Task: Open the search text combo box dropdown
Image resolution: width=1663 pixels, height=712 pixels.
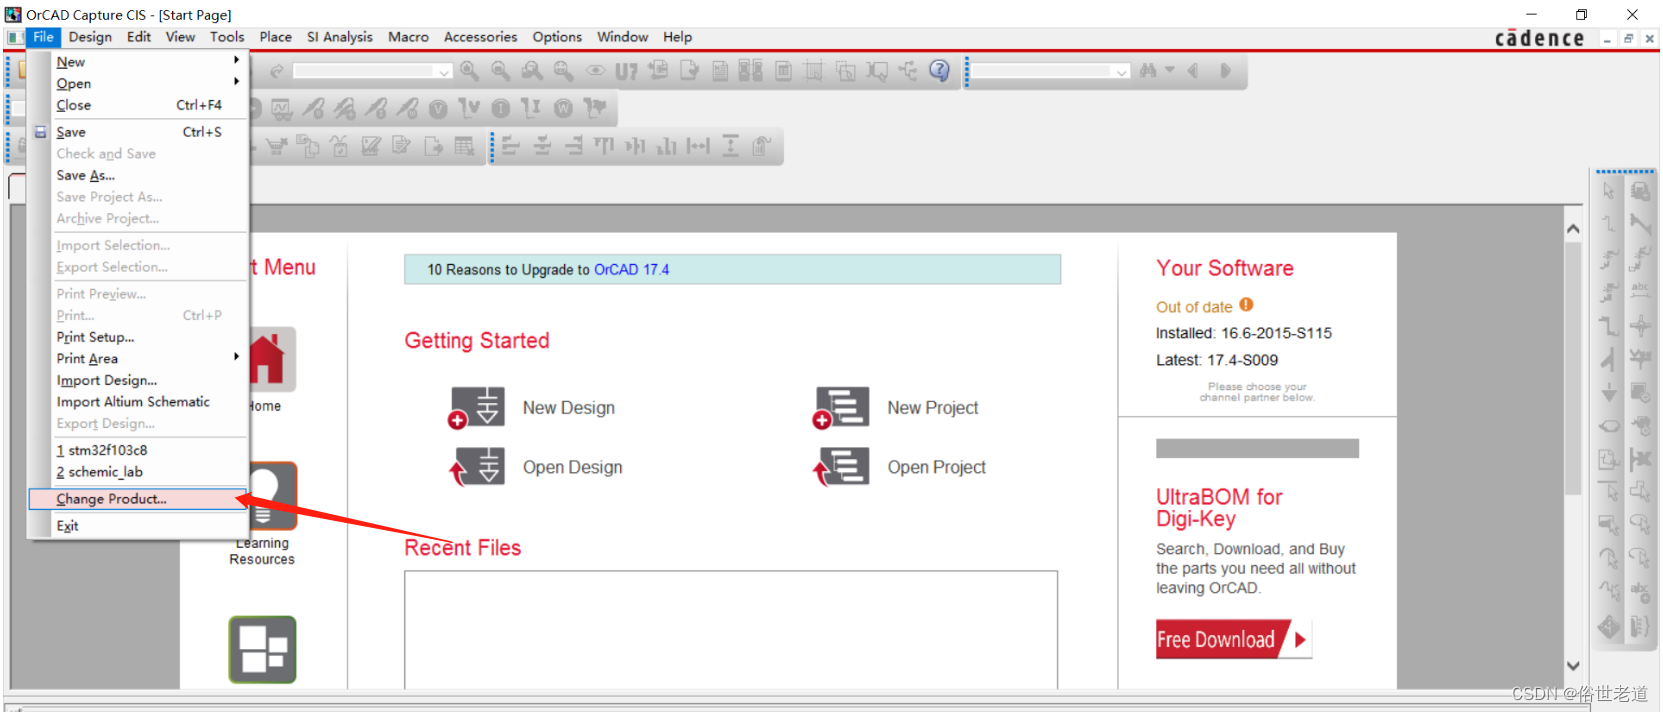Action: tap(1122, 71)
